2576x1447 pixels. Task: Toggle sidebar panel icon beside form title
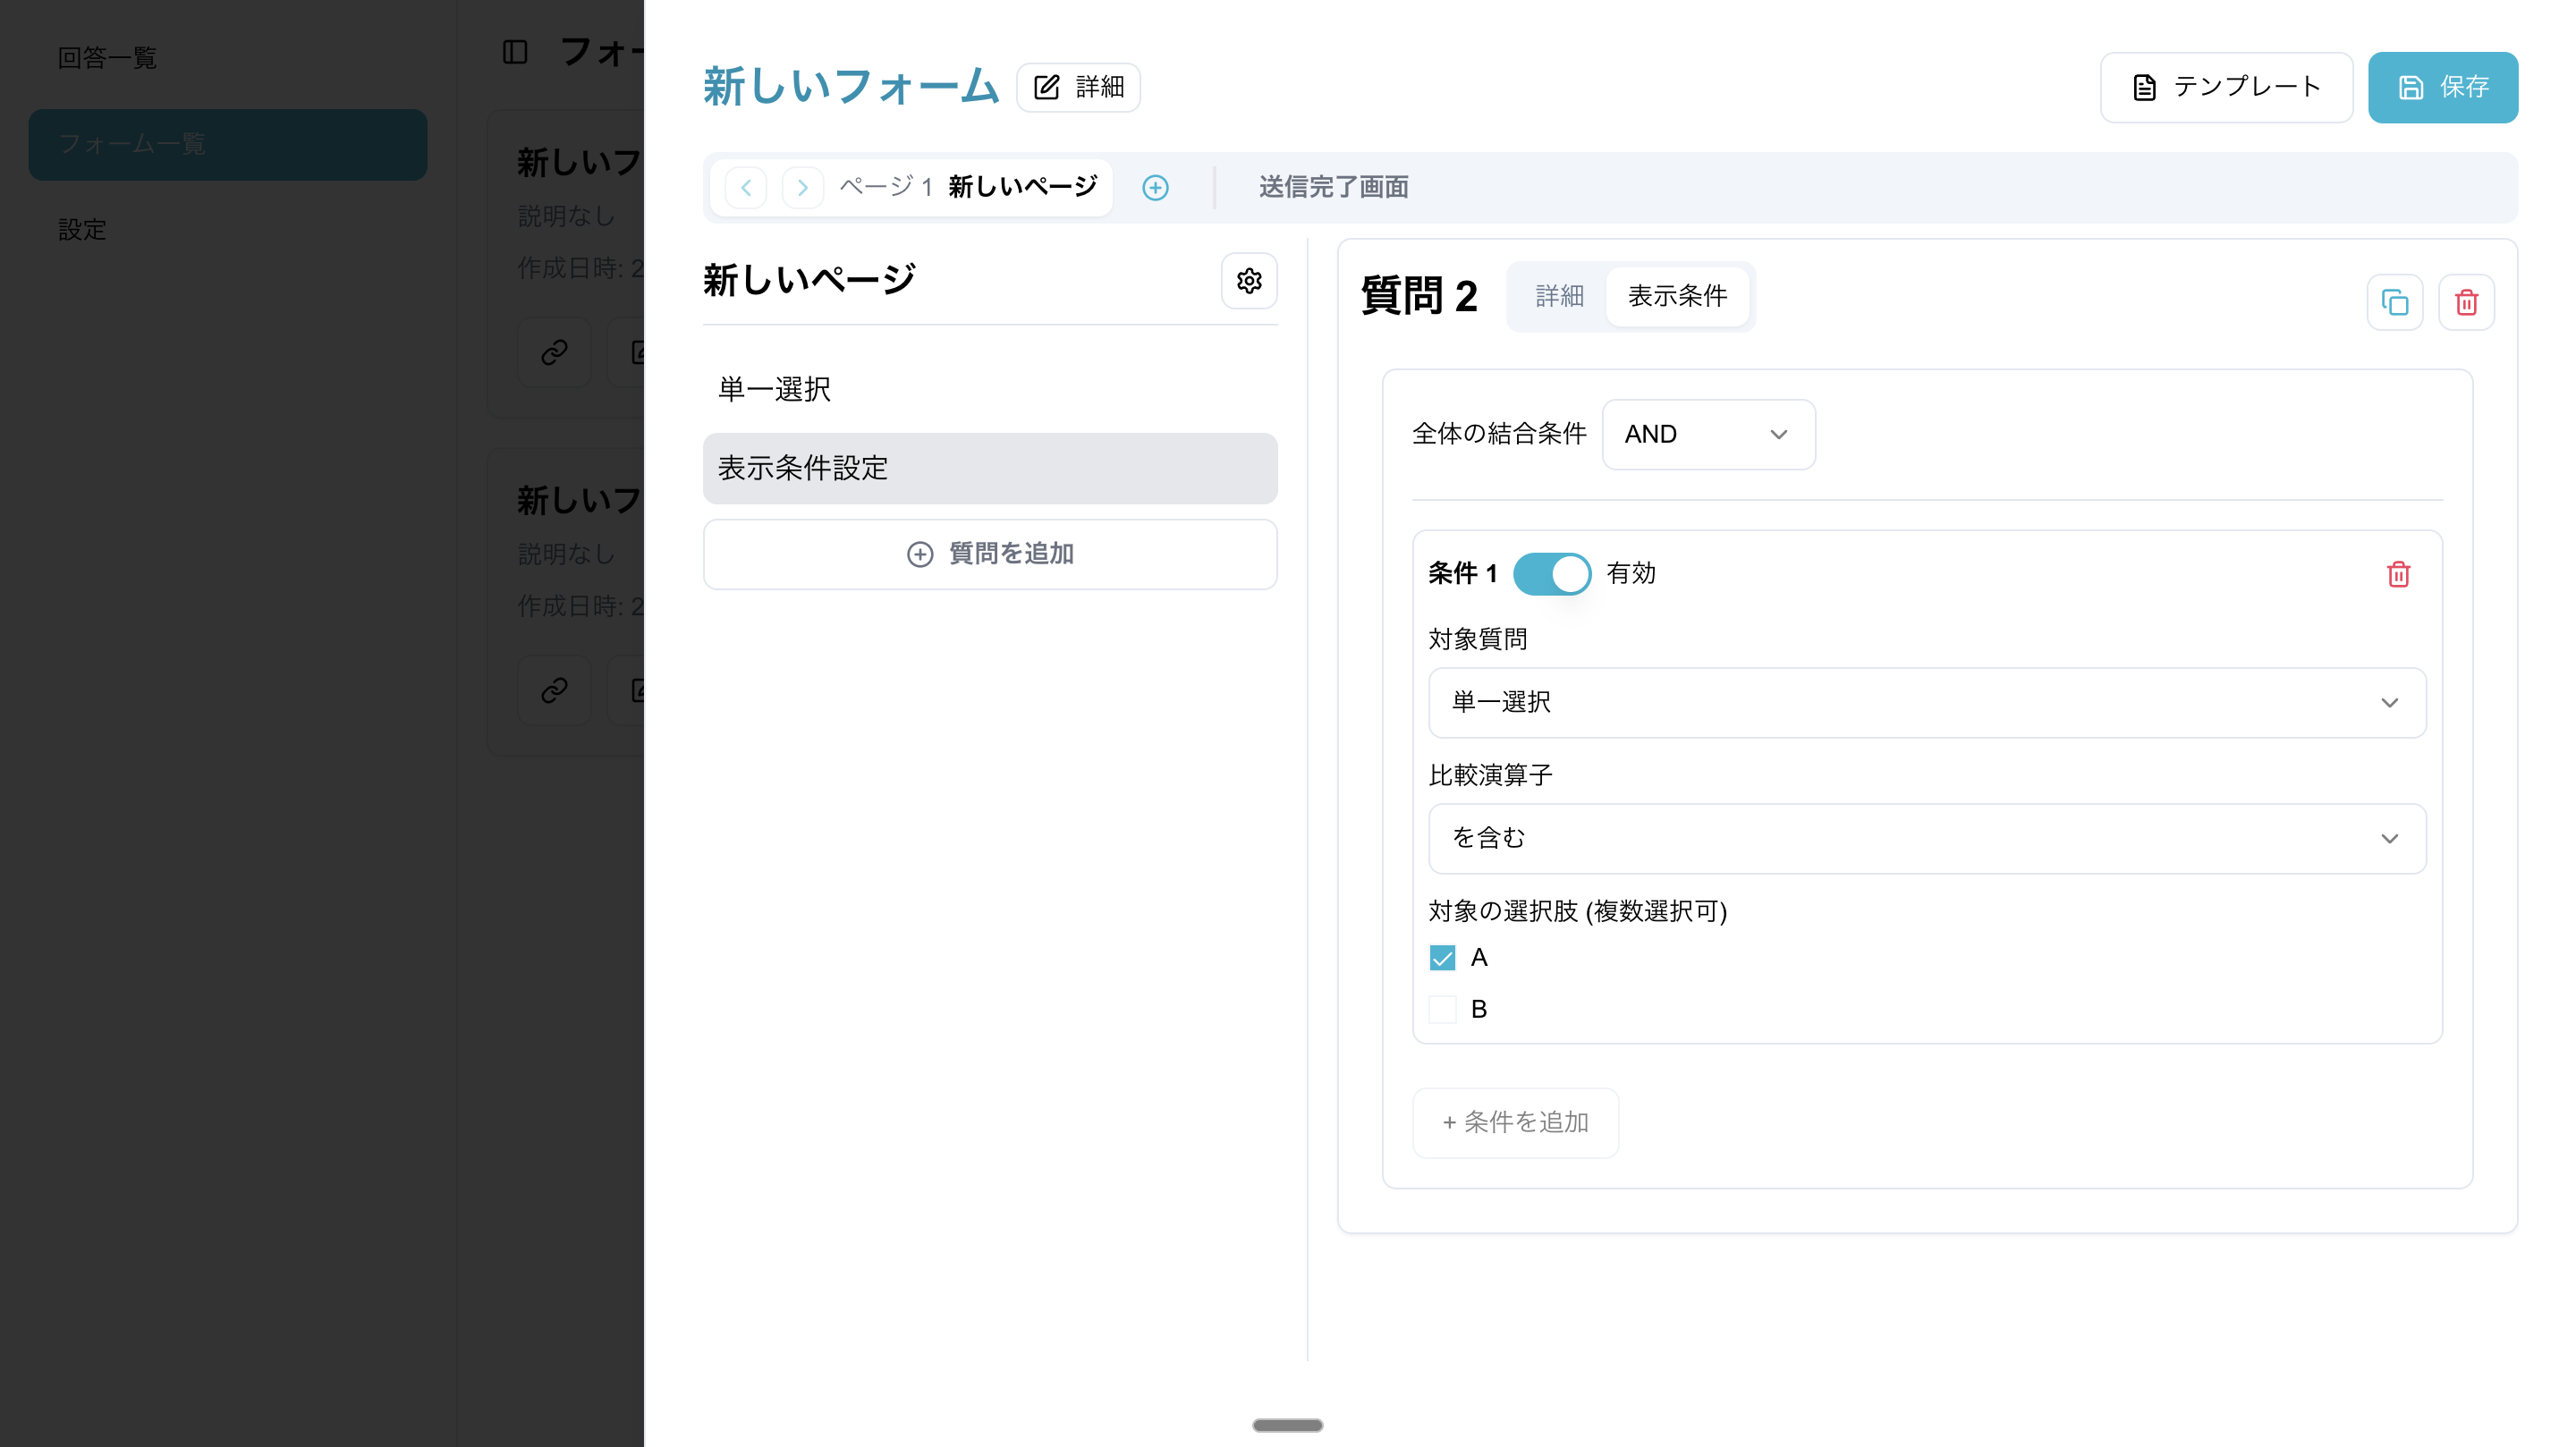click(515, 52)
